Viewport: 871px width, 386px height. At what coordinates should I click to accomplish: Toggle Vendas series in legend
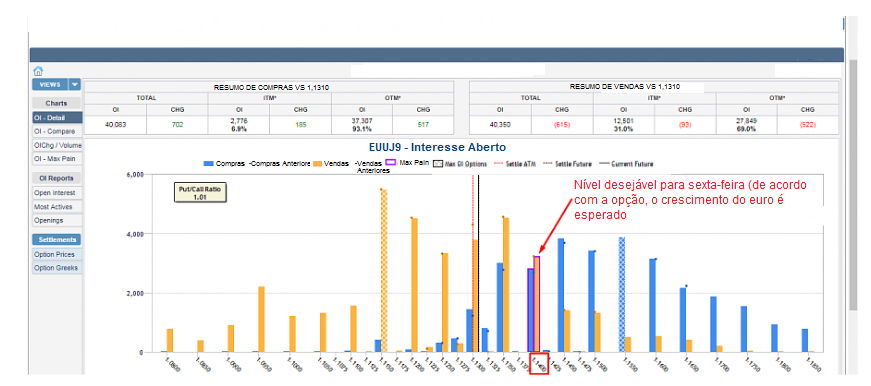332,164
